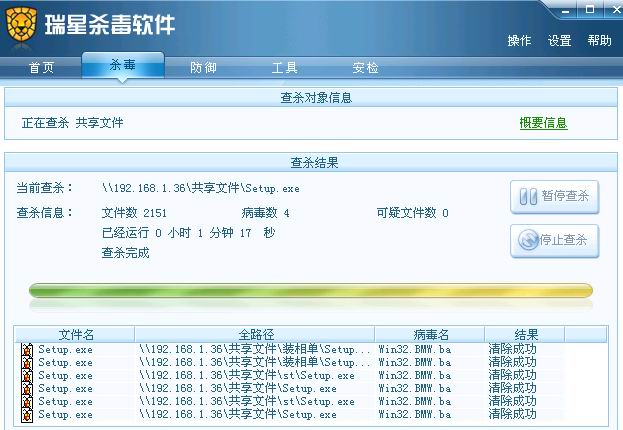Click the Rising lion shield logo

pyautogui.click(x=21, y=25)
